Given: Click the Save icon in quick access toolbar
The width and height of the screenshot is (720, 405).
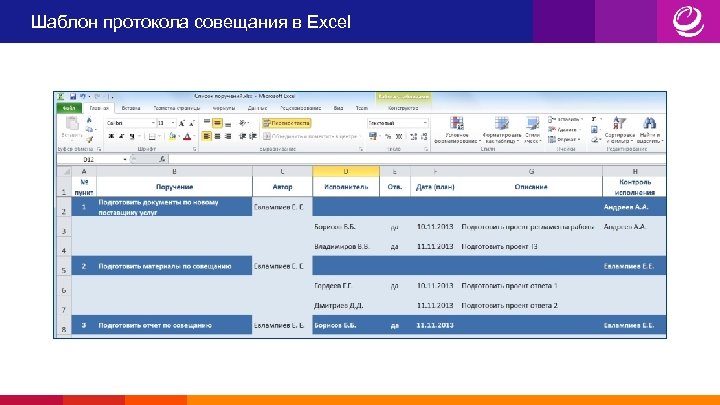Looking at the screenshot, I should click(73, 96).
